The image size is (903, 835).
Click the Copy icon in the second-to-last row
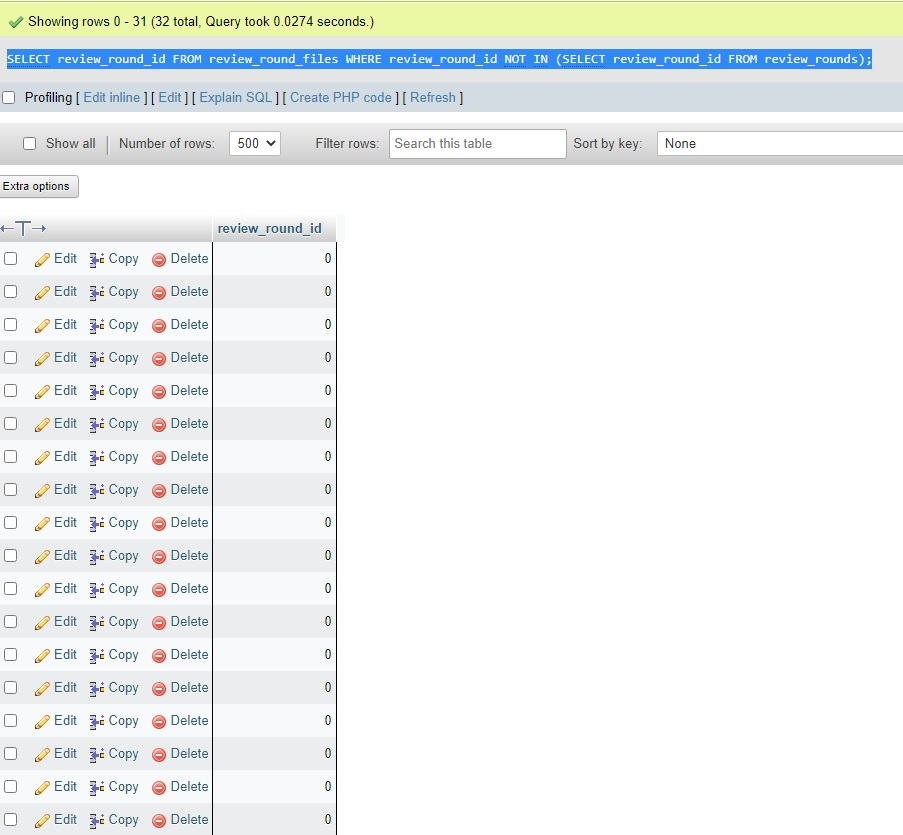click(97, 788)
